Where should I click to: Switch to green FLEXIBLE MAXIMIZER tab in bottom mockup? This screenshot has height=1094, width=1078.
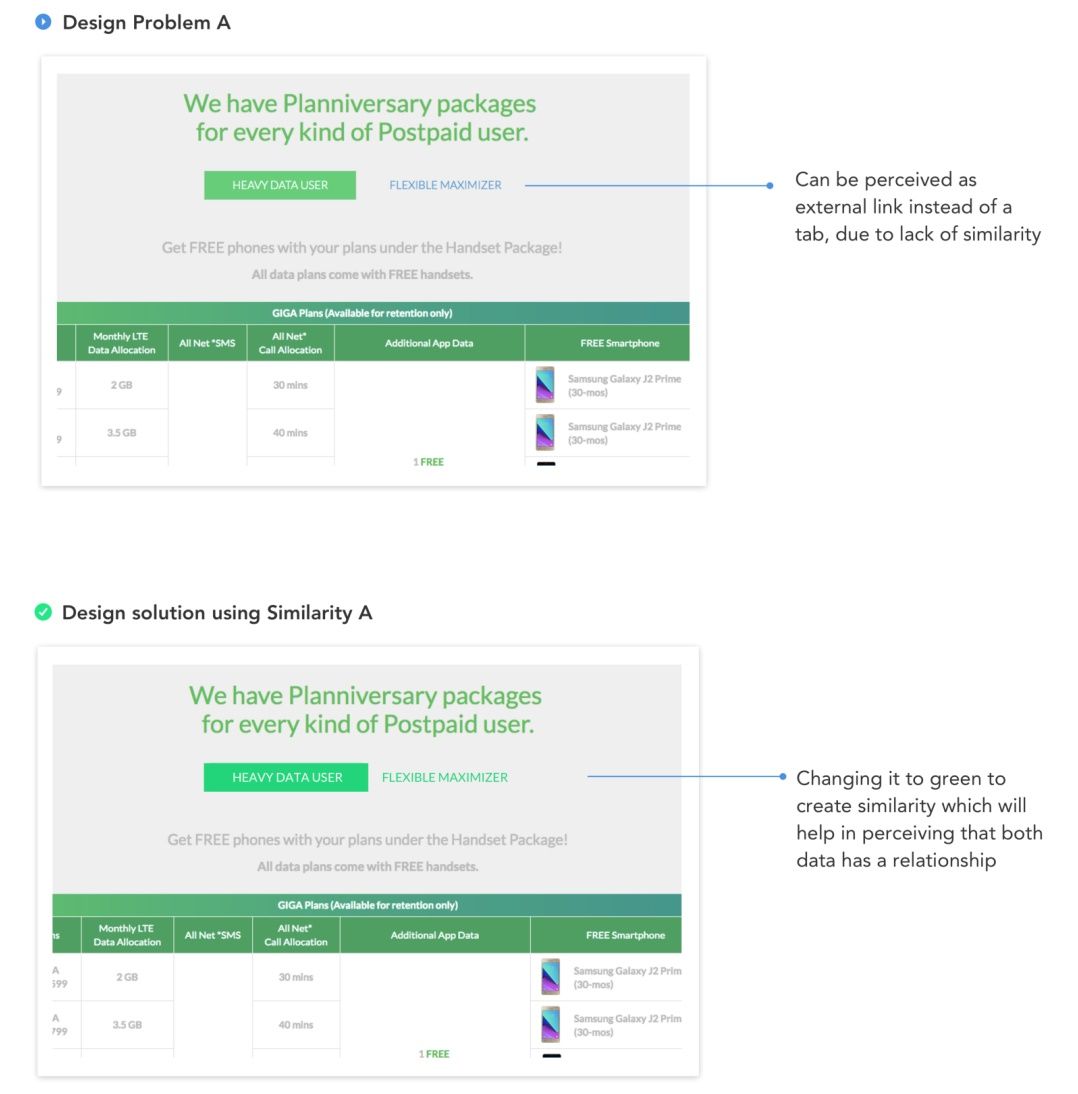tap(444, 777)
